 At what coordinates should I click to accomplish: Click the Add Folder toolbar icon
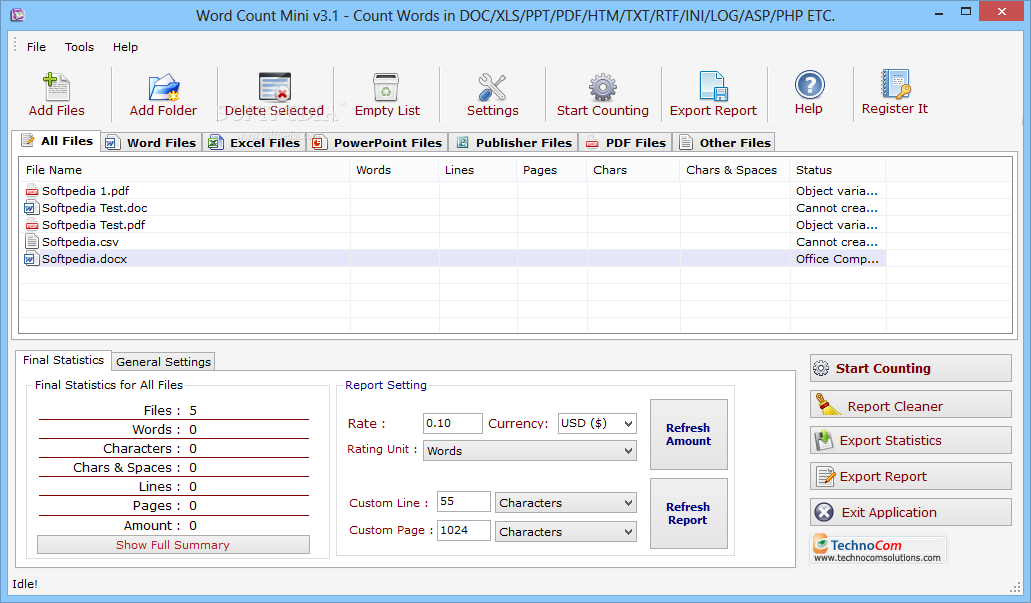[x=163, y=87]
